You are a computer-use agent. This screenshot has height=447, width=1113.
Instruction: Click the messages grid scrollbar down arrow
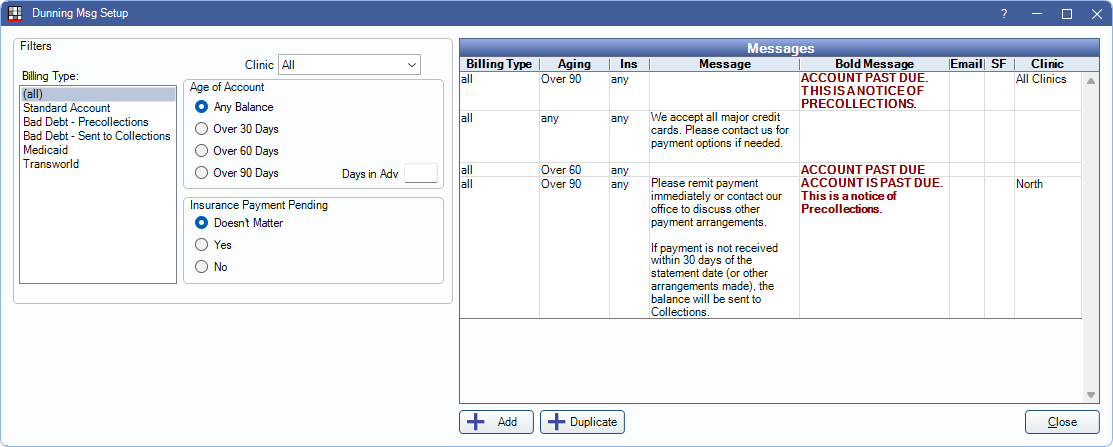[1091, 396]
